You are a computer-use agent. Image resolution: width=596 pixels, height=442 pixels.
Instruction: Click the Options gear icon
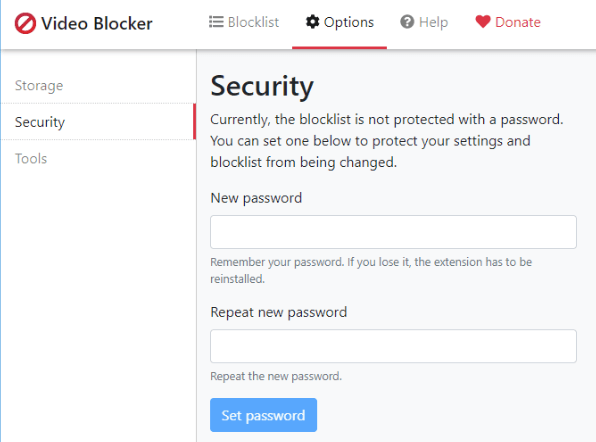coord(312,22)
